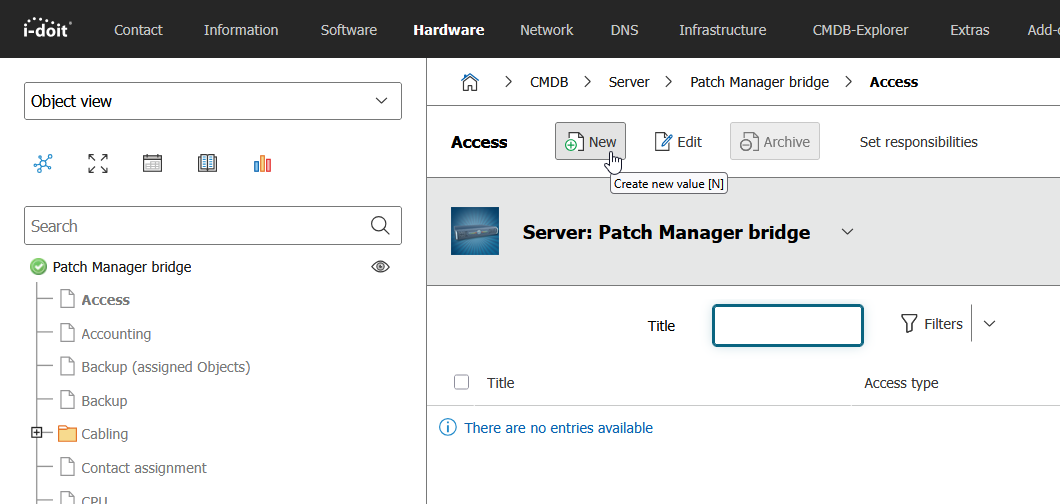Viewport: 1060px width, 504px height.
Task: Open the calendar icon in sidebar
Action: pyautogui.click(x=153, y=163)
